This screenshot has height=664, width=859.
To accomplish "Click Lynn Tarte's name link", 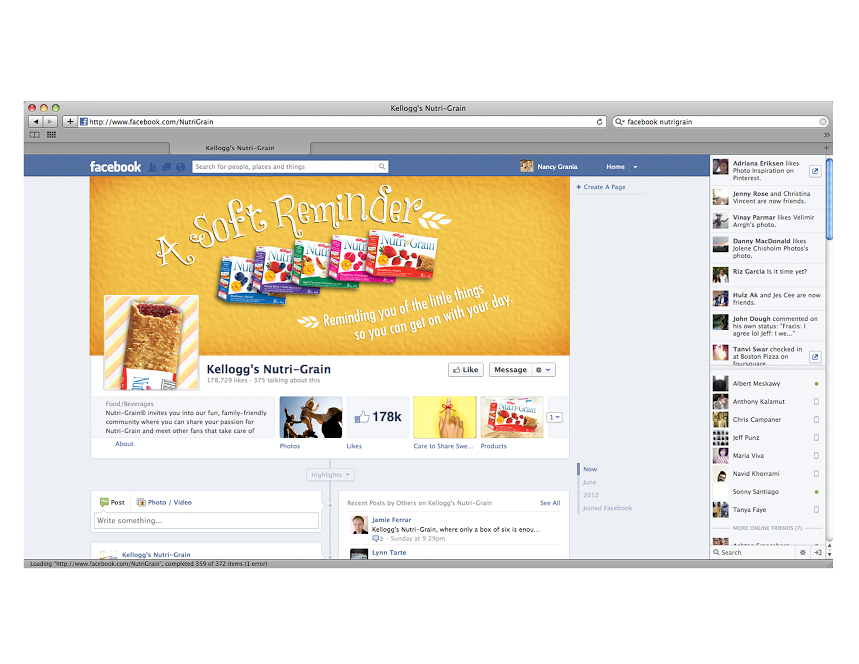I will pyautogui.click(x=389, y=552).
